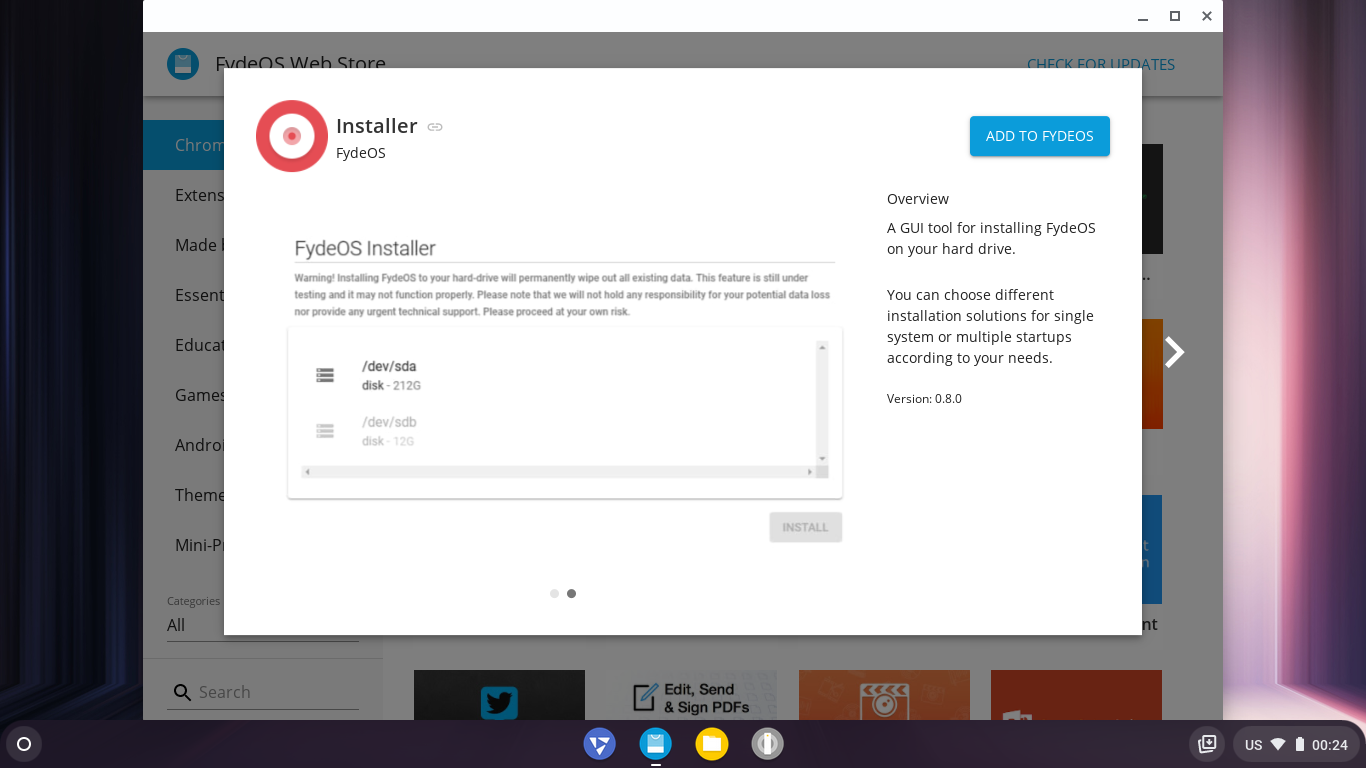The image size is (1366, 768).
Task: Click the Version: 0.8.0 text
Action: [924, 399]
